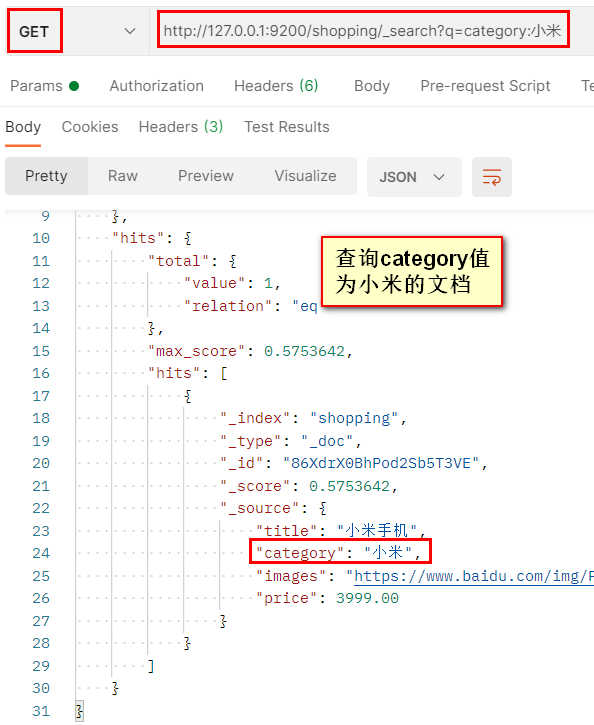Open the Pre-request Script tab
594x725 pixels.
485,86
